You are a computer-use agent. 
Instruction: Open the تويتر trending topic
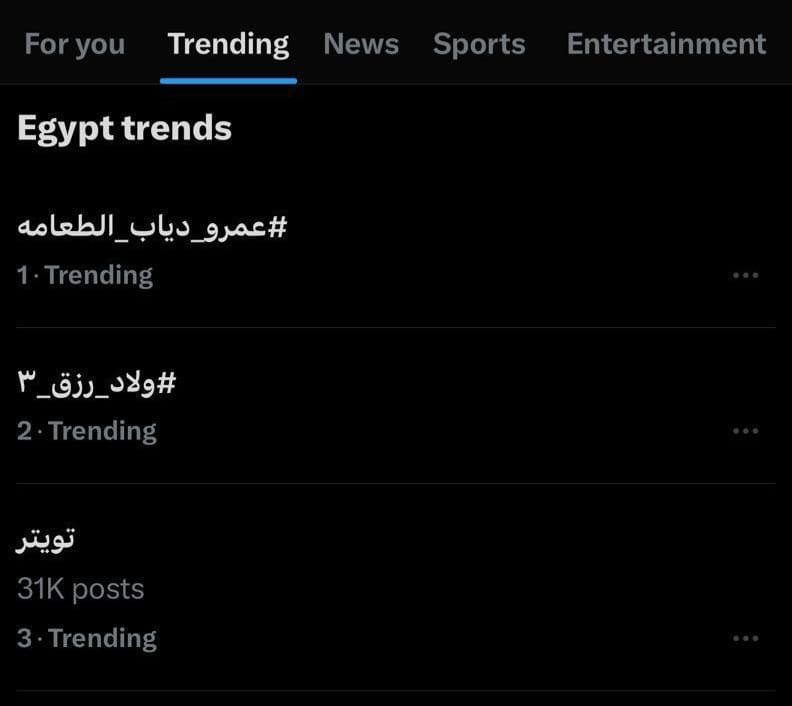[46, 540]
